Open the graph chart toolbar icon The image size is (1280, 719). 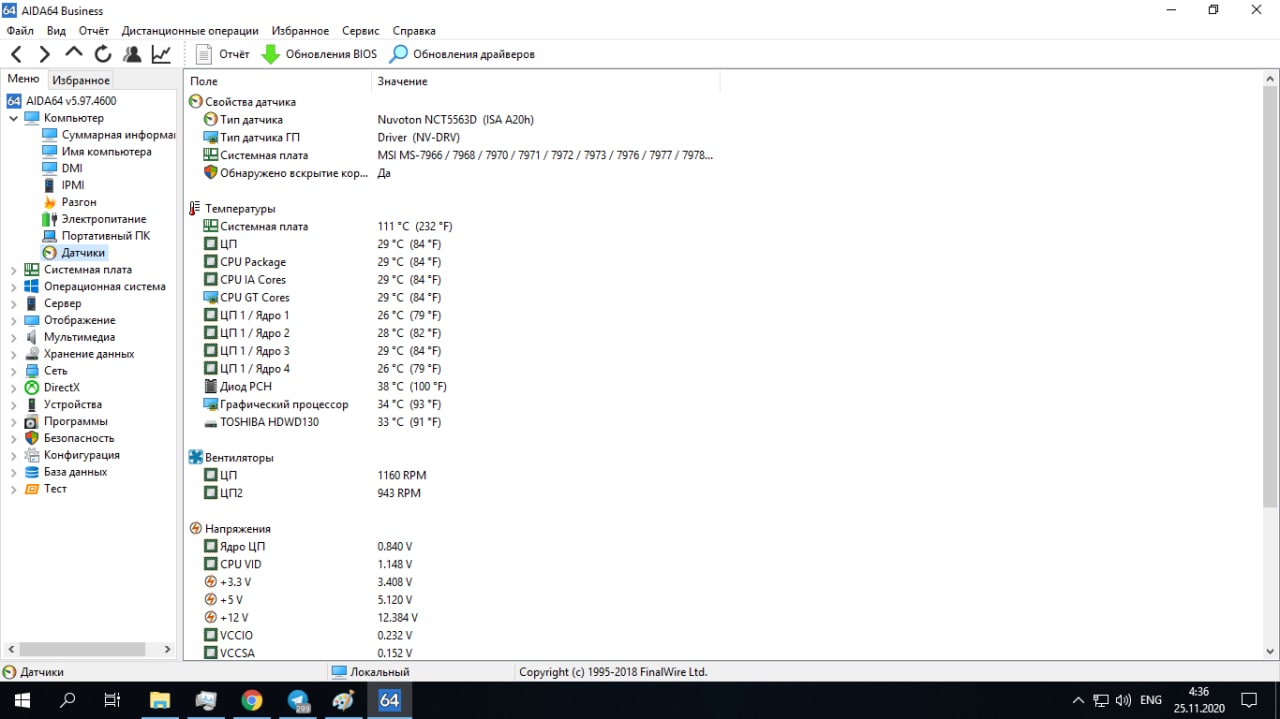click(x=161, y=54)
